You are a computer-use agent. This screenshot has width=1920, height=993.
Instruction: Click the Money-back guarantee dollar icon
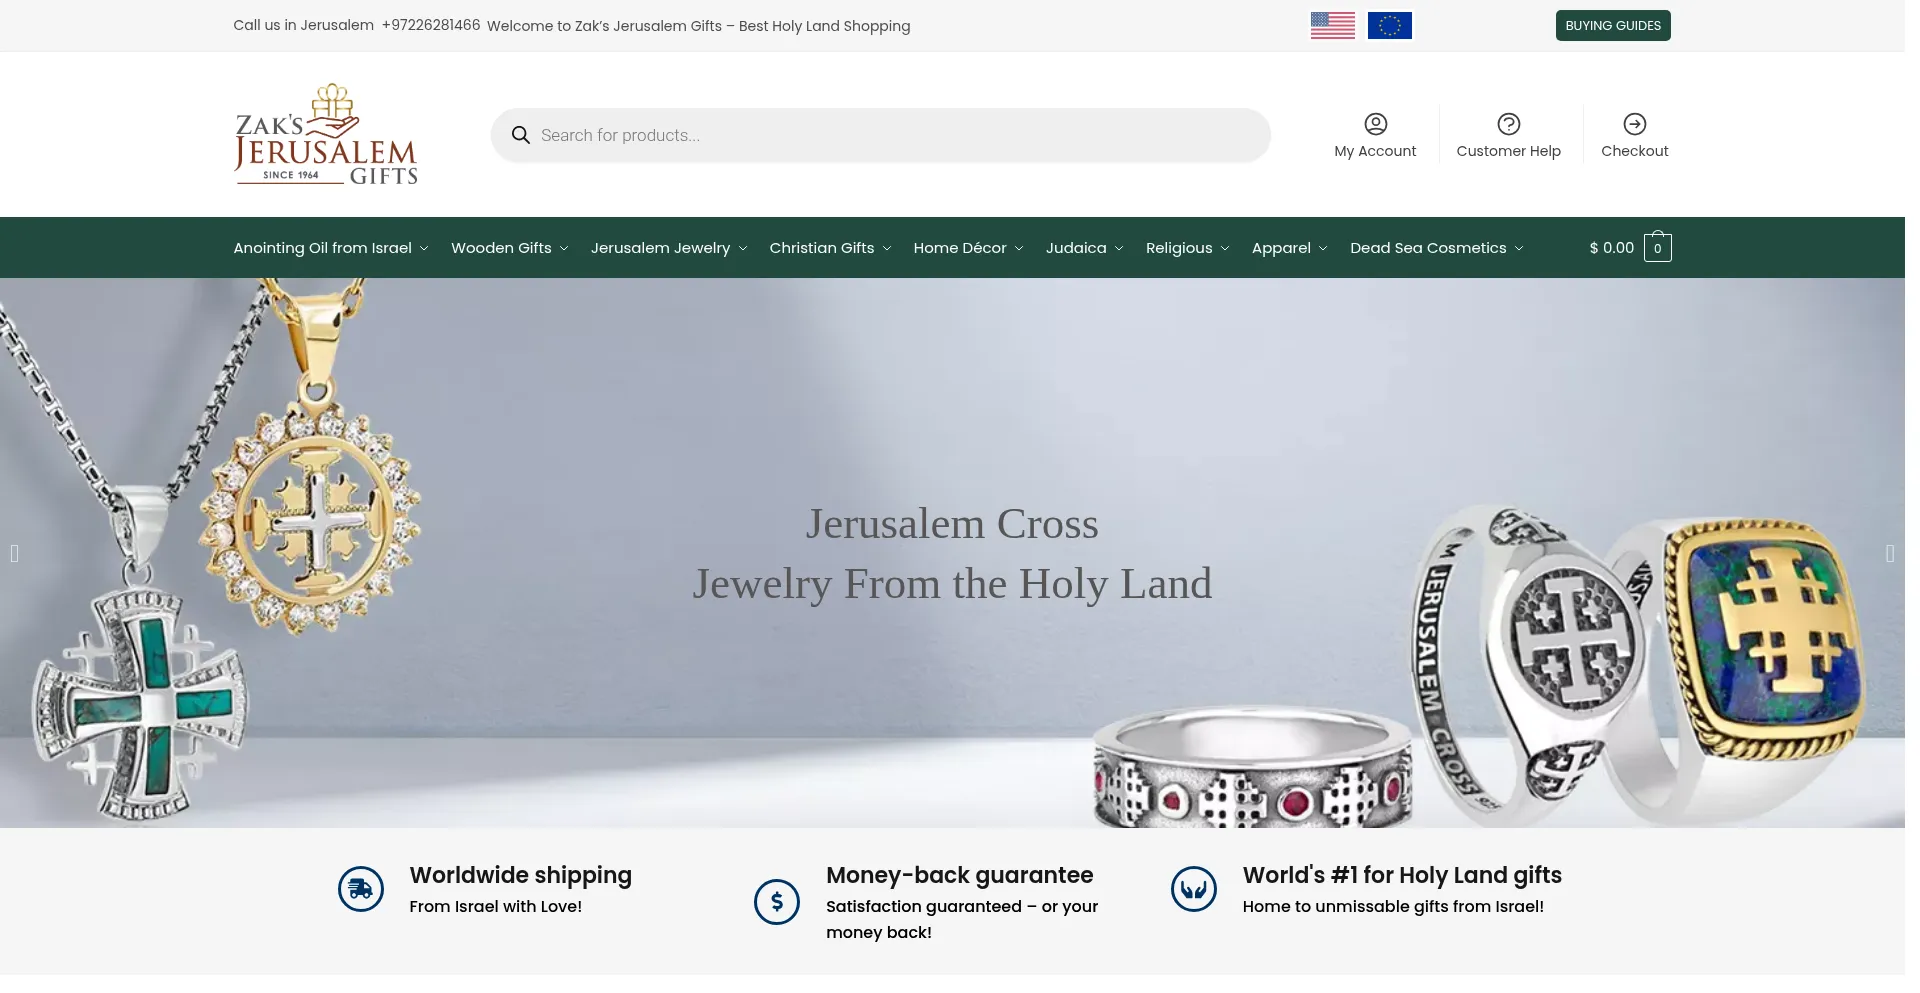pos(777,902)
